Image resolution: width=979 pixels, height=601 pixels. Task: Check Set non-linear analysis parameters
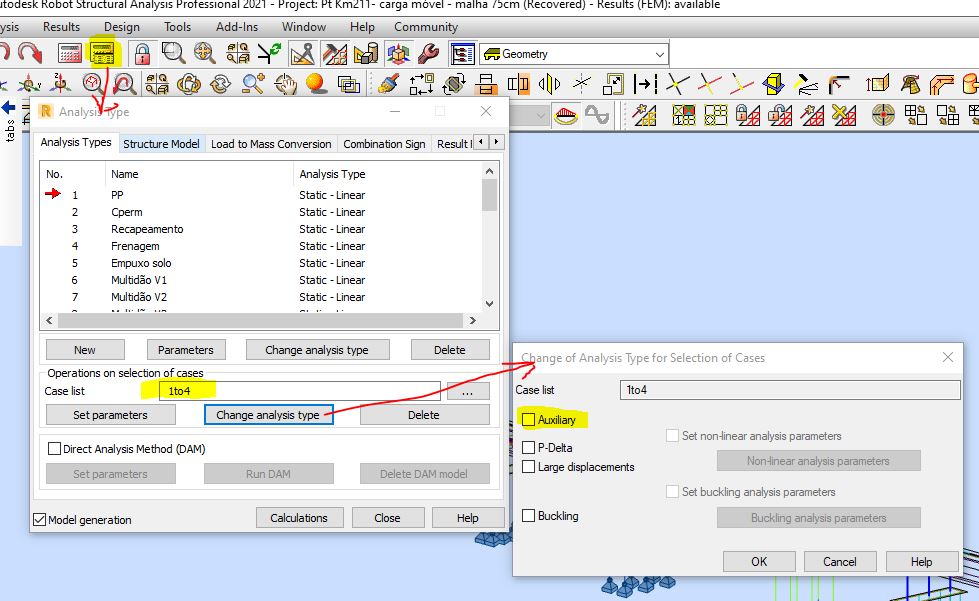pyautogui.click(x=672, y=436)
